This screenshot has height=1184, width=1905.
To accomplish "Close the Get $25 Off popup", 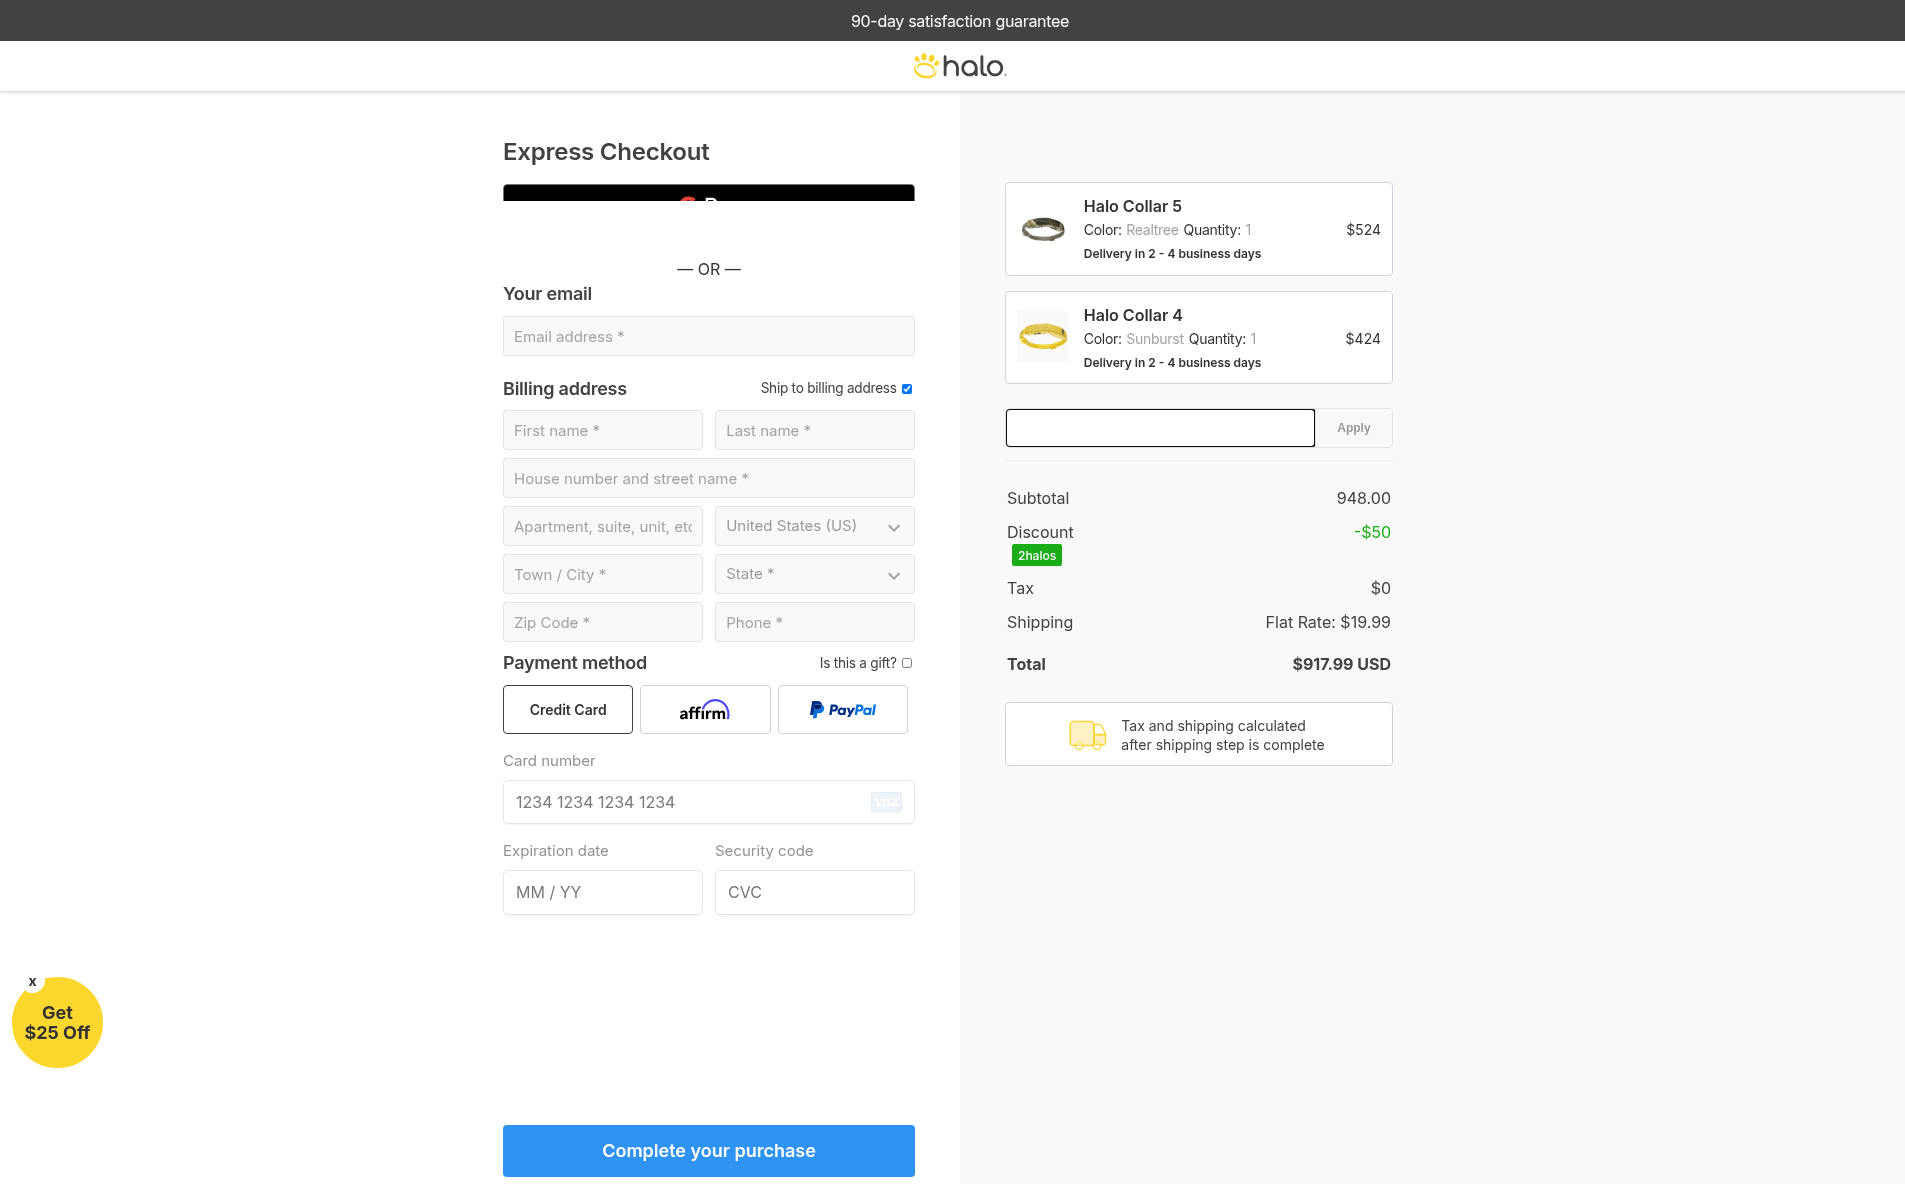I will [x=33, y=982].
